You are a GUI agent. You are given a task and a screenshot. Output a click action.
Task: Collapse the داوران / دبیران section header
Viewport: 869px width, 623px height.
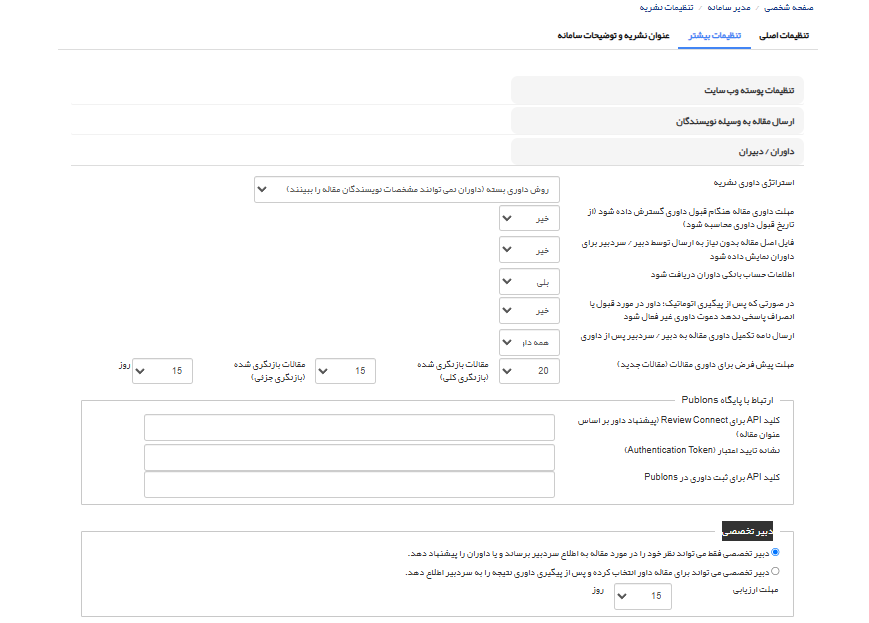pos(657,152)
